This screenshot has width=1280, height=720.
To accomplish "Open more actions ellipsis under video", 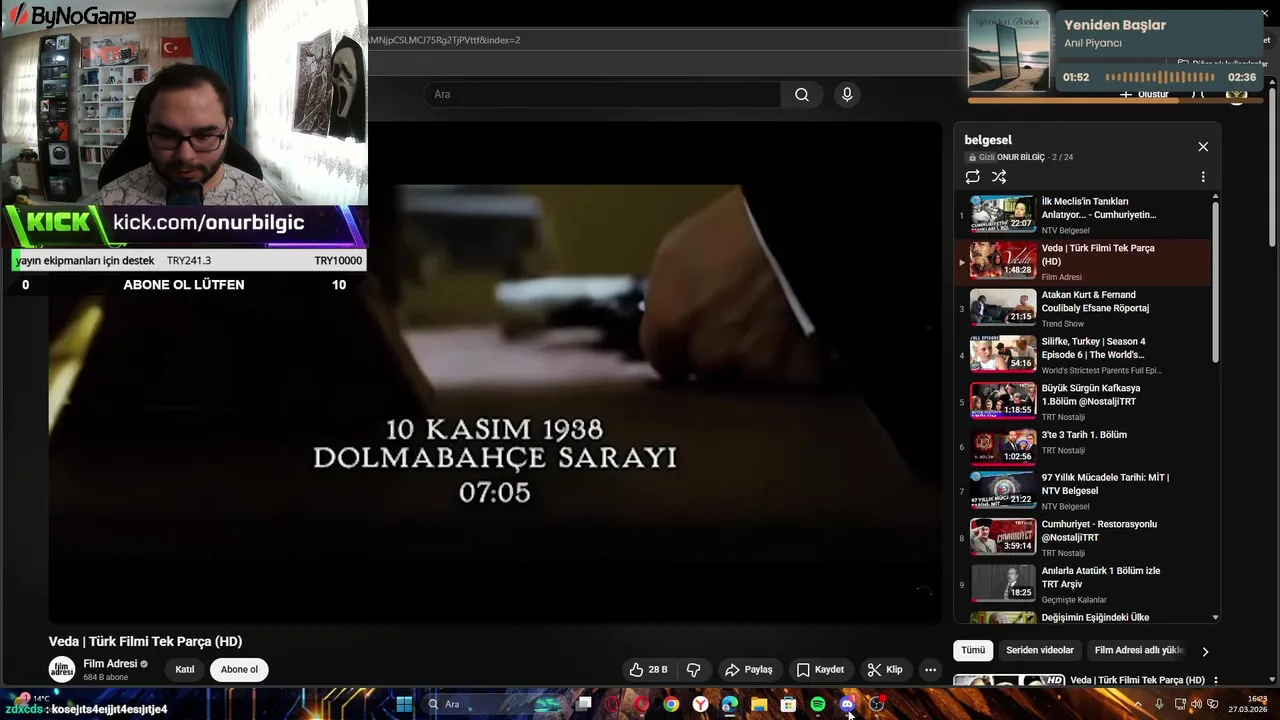I will pyautogui.click(x=930, y=670).
